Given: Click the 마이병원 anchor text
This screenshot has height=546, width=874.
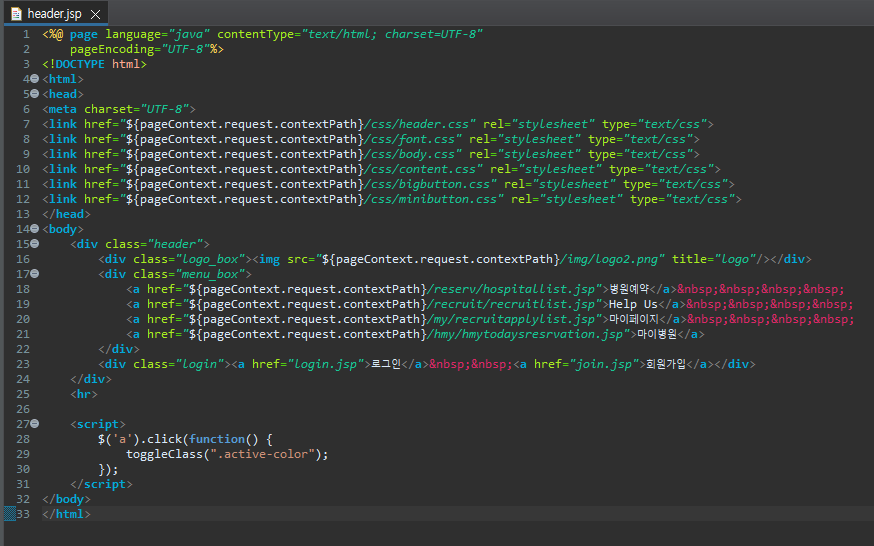Looking at the screenshot, I should tap(657, 334).
